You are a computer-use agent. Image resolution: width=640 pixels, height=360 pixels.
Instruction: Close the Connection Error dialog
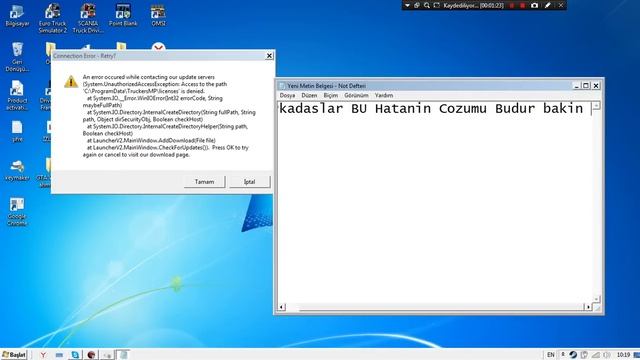point(269,56)
